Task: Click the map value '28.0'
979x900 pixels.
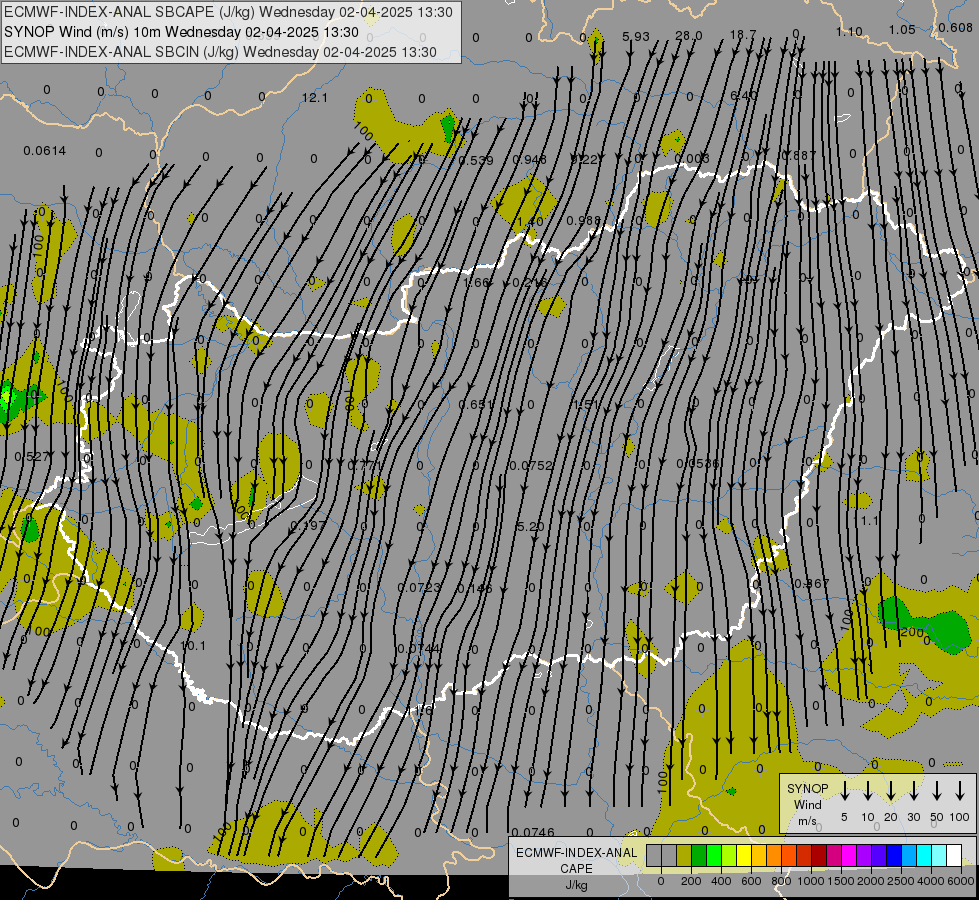Action: pos(689,36)
